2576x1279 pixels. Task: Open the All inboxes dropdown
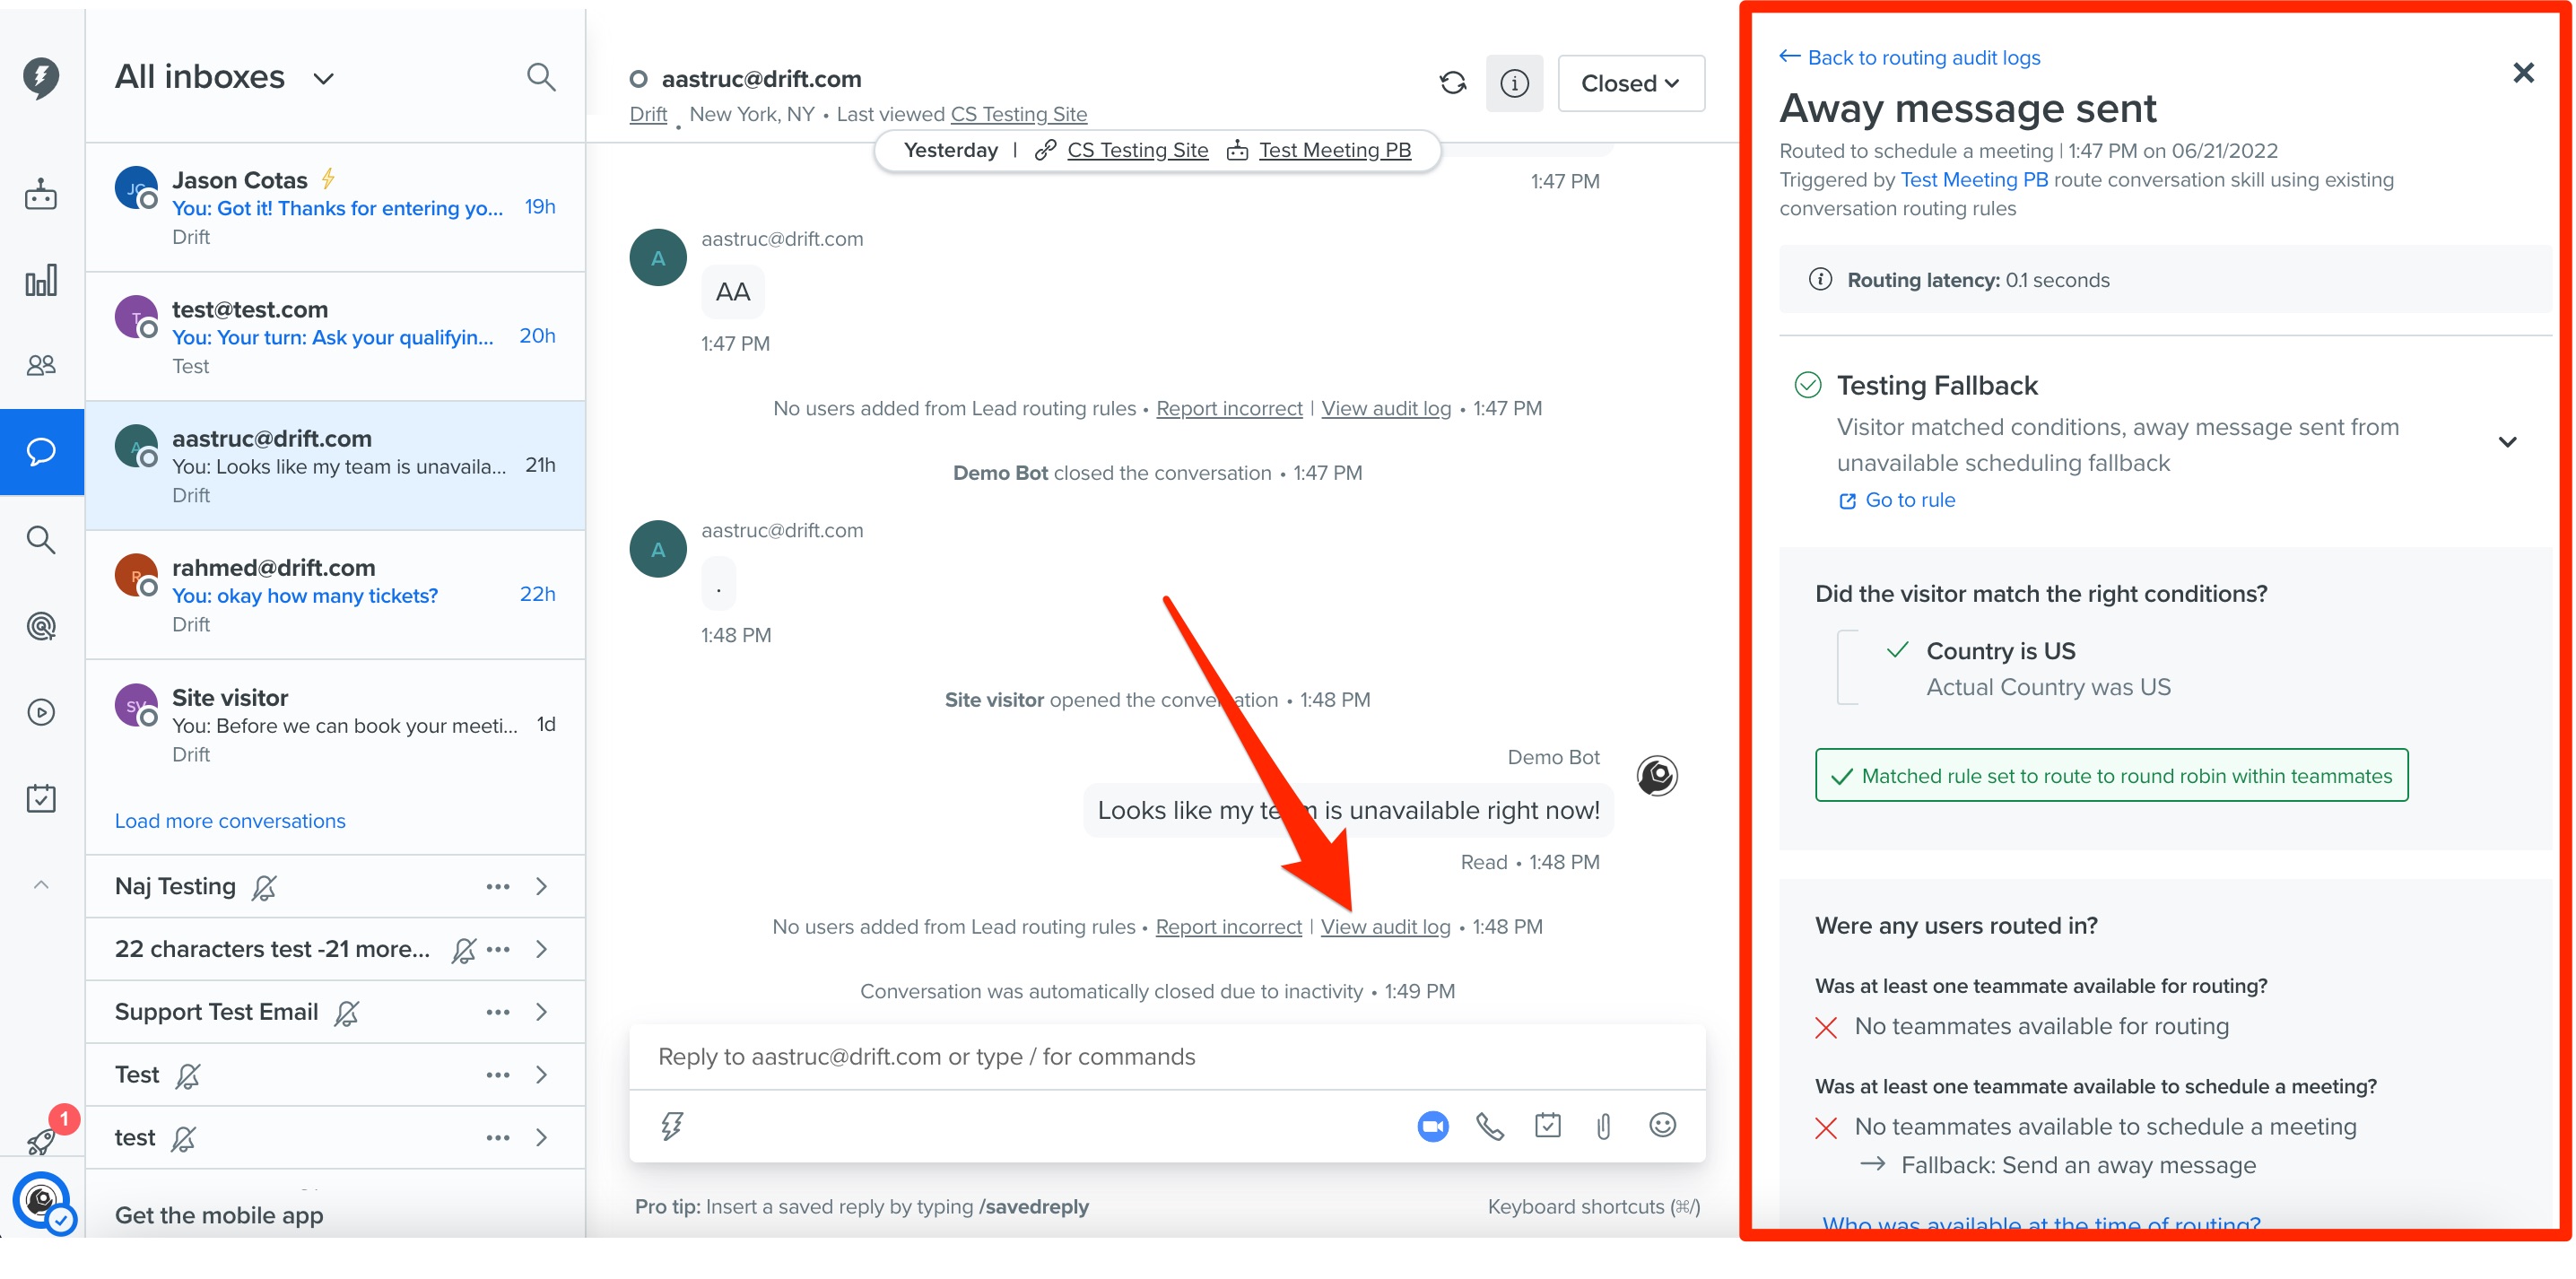(x=224, y=77)
